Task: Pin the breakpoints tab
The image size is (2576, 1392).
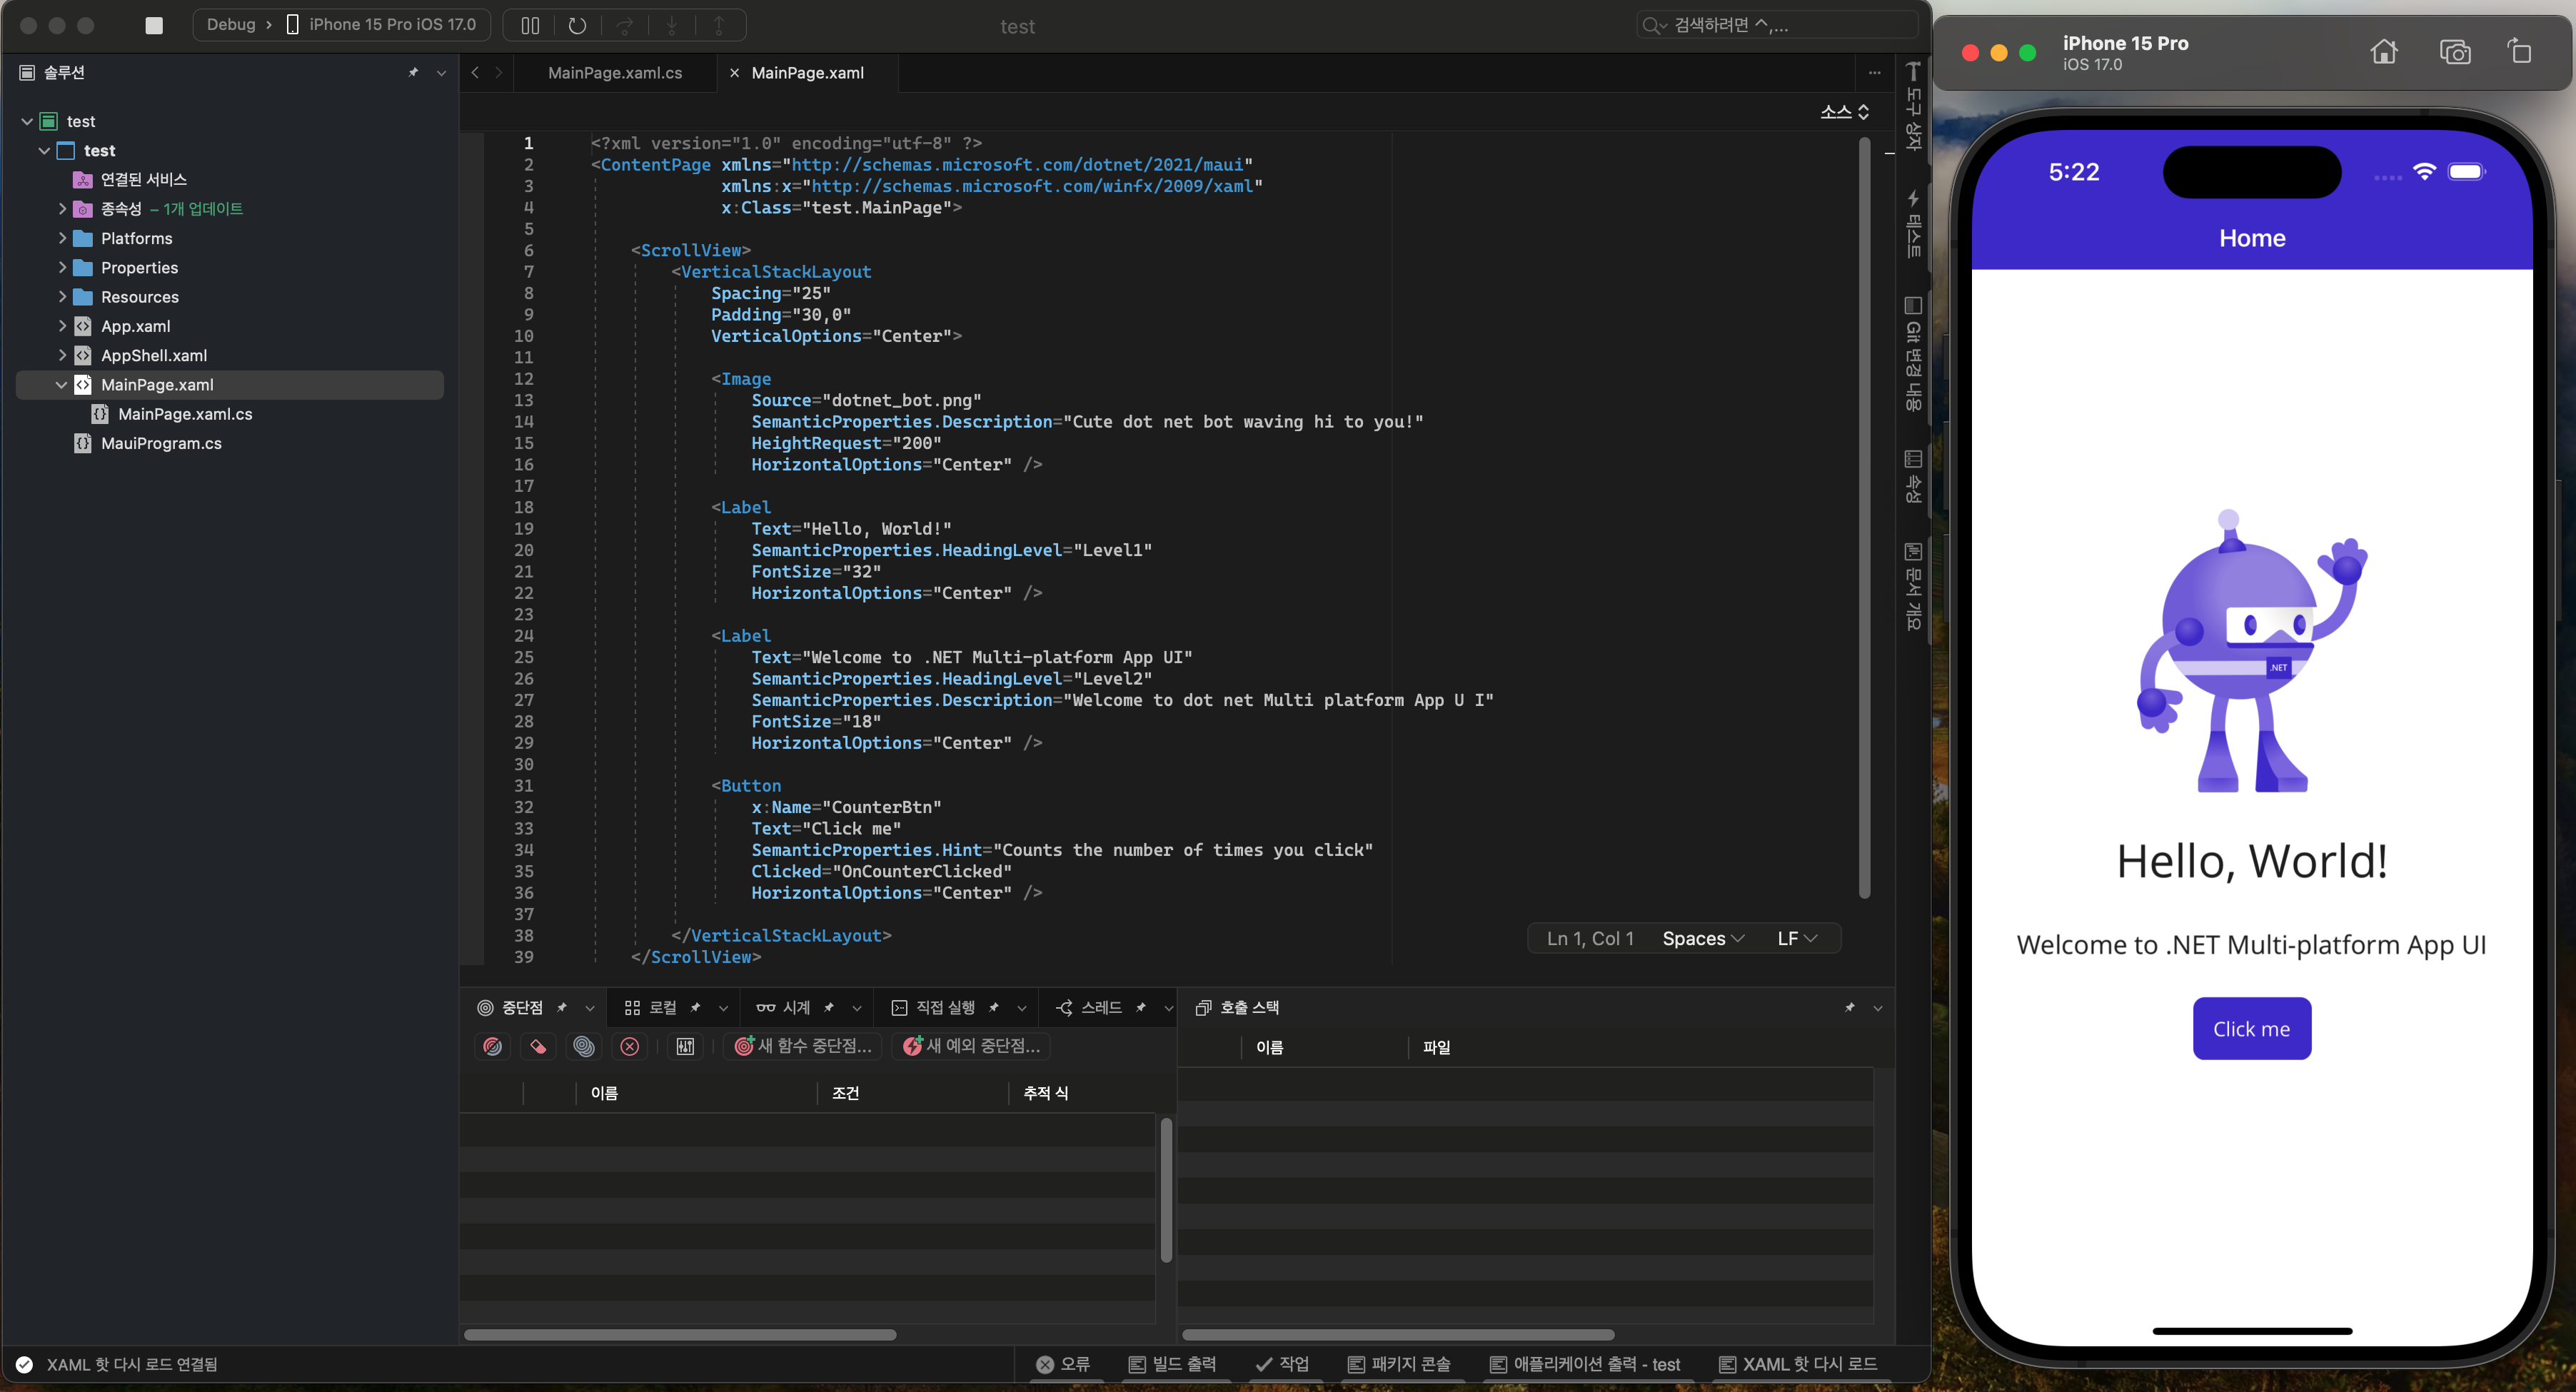Action: (561, 1007)
